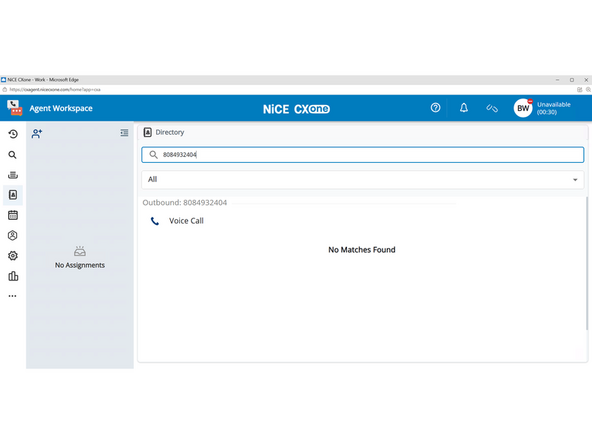Click the New Interaction add-person icon
Viewport: 592px width, 444px height.
[x=37, y=133]
